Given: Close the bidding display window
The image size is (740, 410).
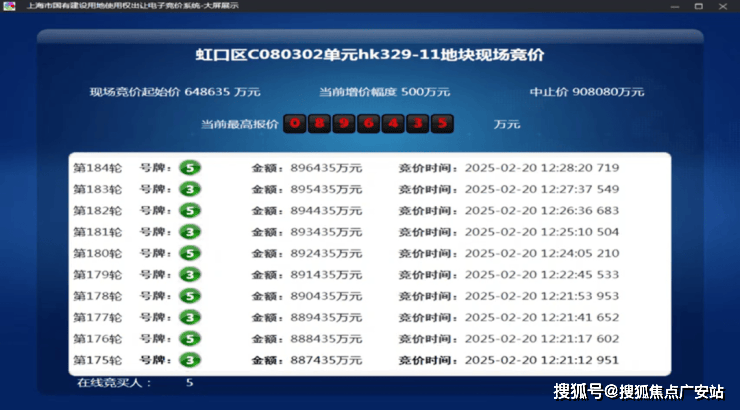Looking at the screenshot, I should point(723,6).
